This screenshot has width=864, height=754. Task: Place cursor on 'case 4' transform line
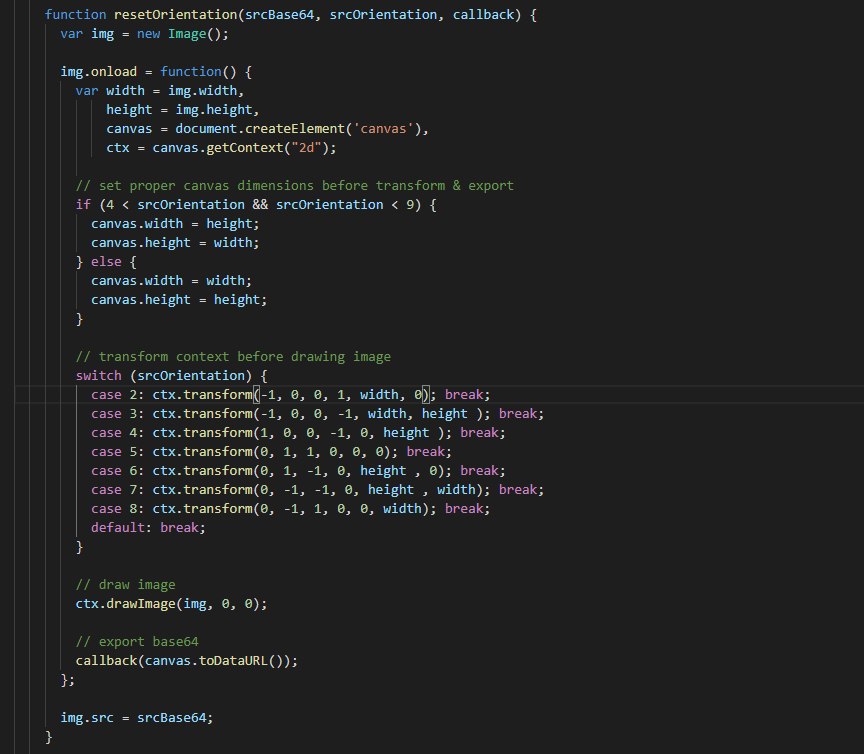(298, 433)
